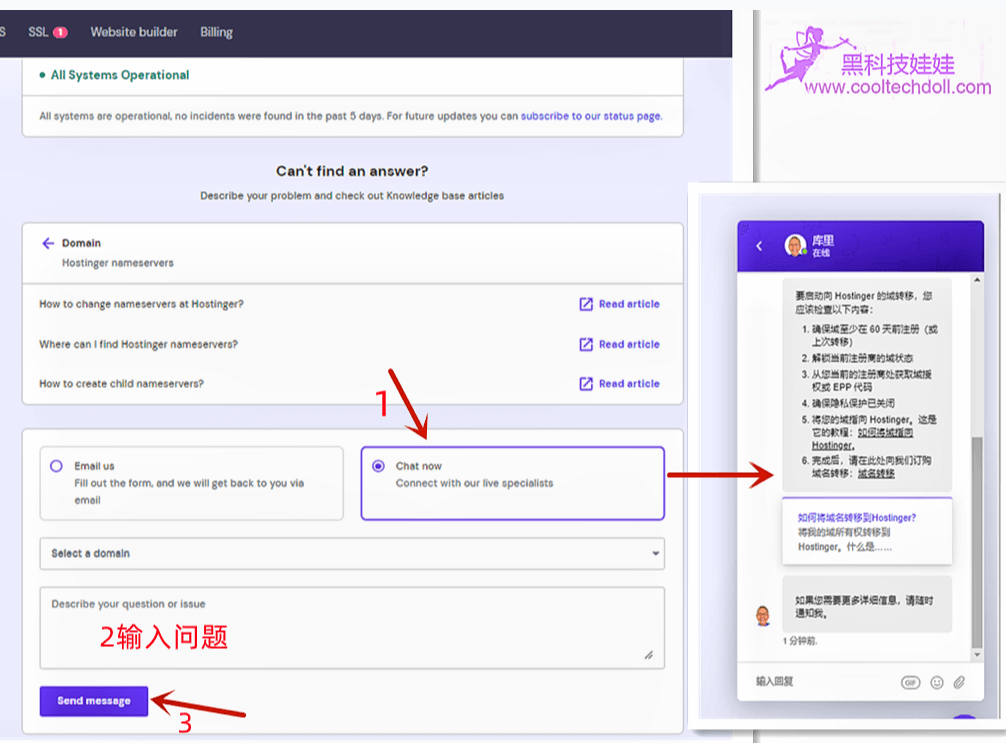This screenshot has width=1006, height=743.
Task: Go back using the chat header chevron
Action: 760,246
